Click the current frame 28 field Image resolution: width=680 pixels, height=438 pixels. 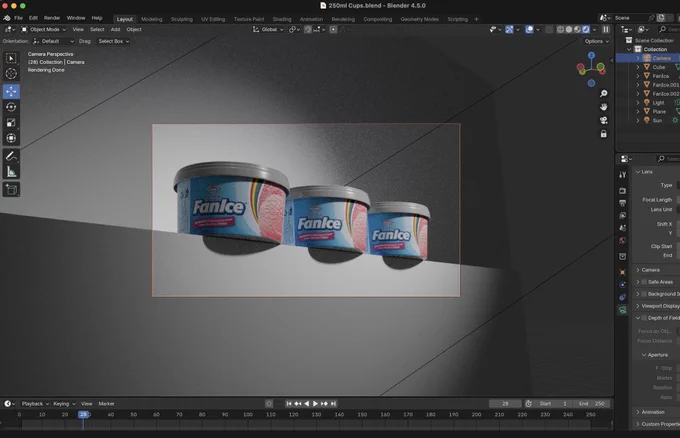coord(505,404)
